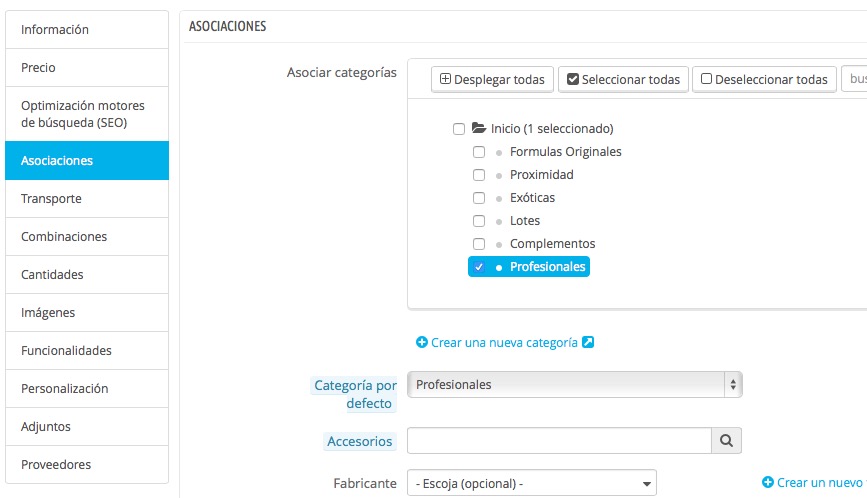
Task: Select the Lotes category item
Action: [524, 221]
